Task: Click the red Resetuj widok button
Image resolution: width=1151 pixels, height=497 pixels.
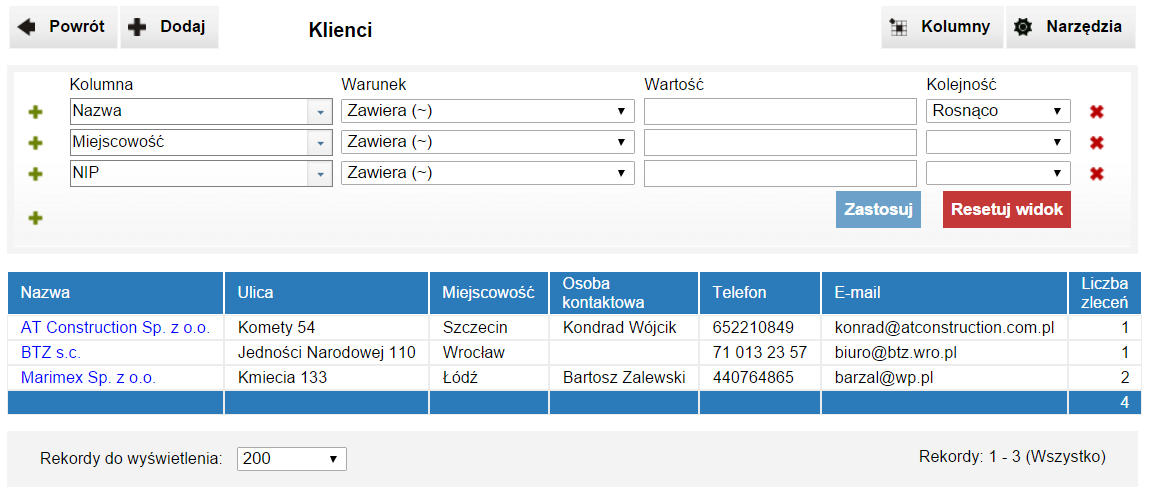Action: tap(1006, 210)
